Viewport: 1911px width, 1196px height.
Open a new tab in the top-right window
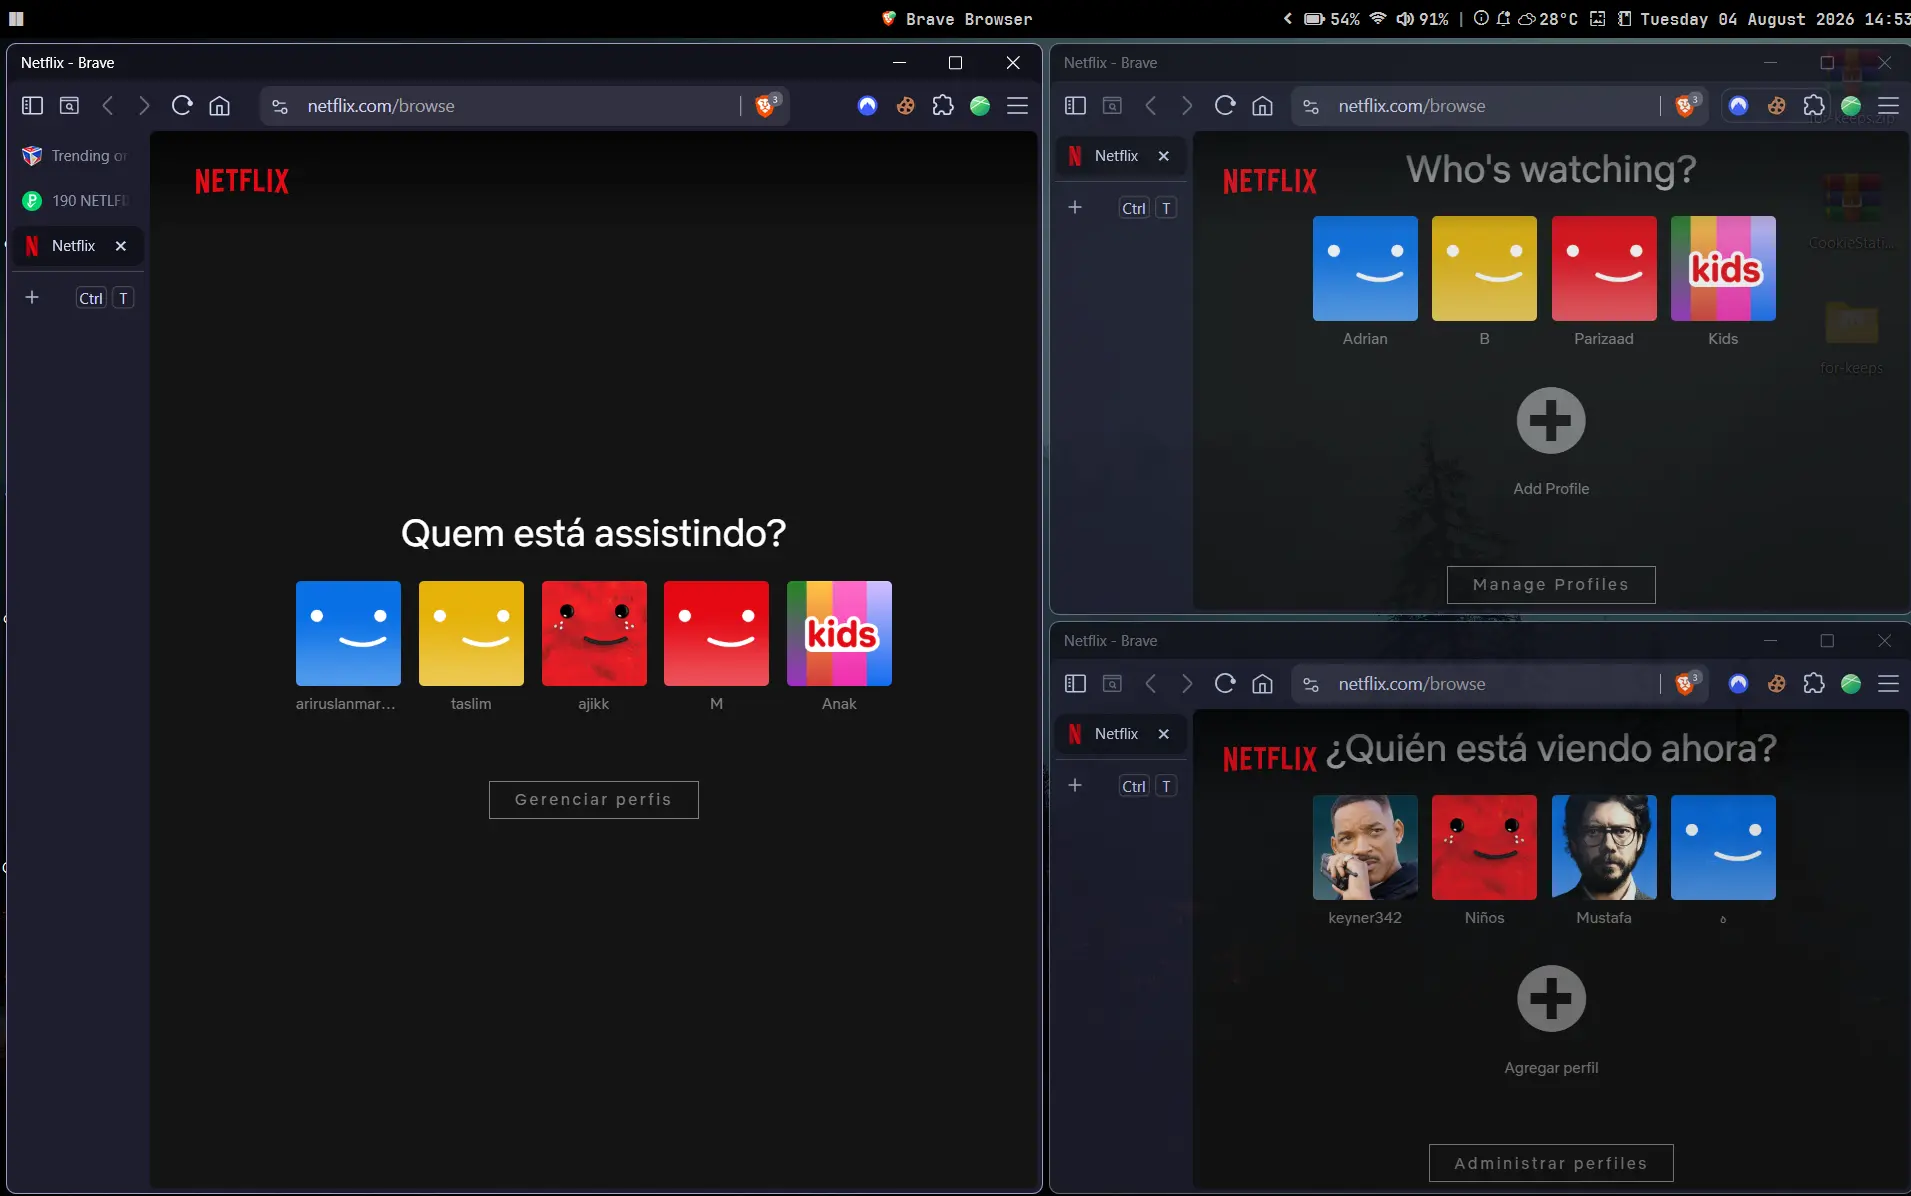coord(1075,208)
